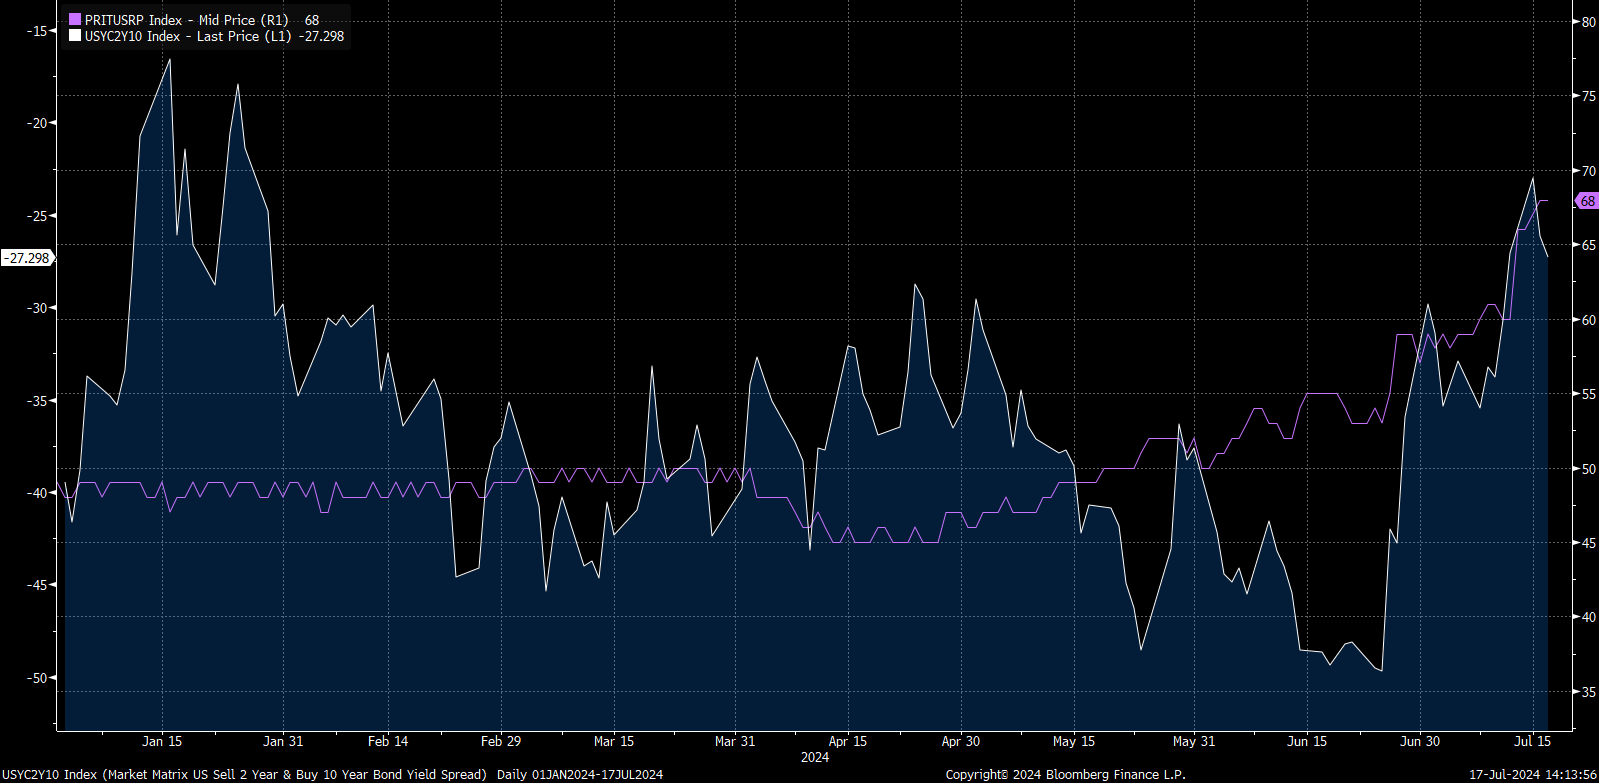Click the Feb 29 date axis label
Screen dimensions: 1599x783
coord(501,741)
